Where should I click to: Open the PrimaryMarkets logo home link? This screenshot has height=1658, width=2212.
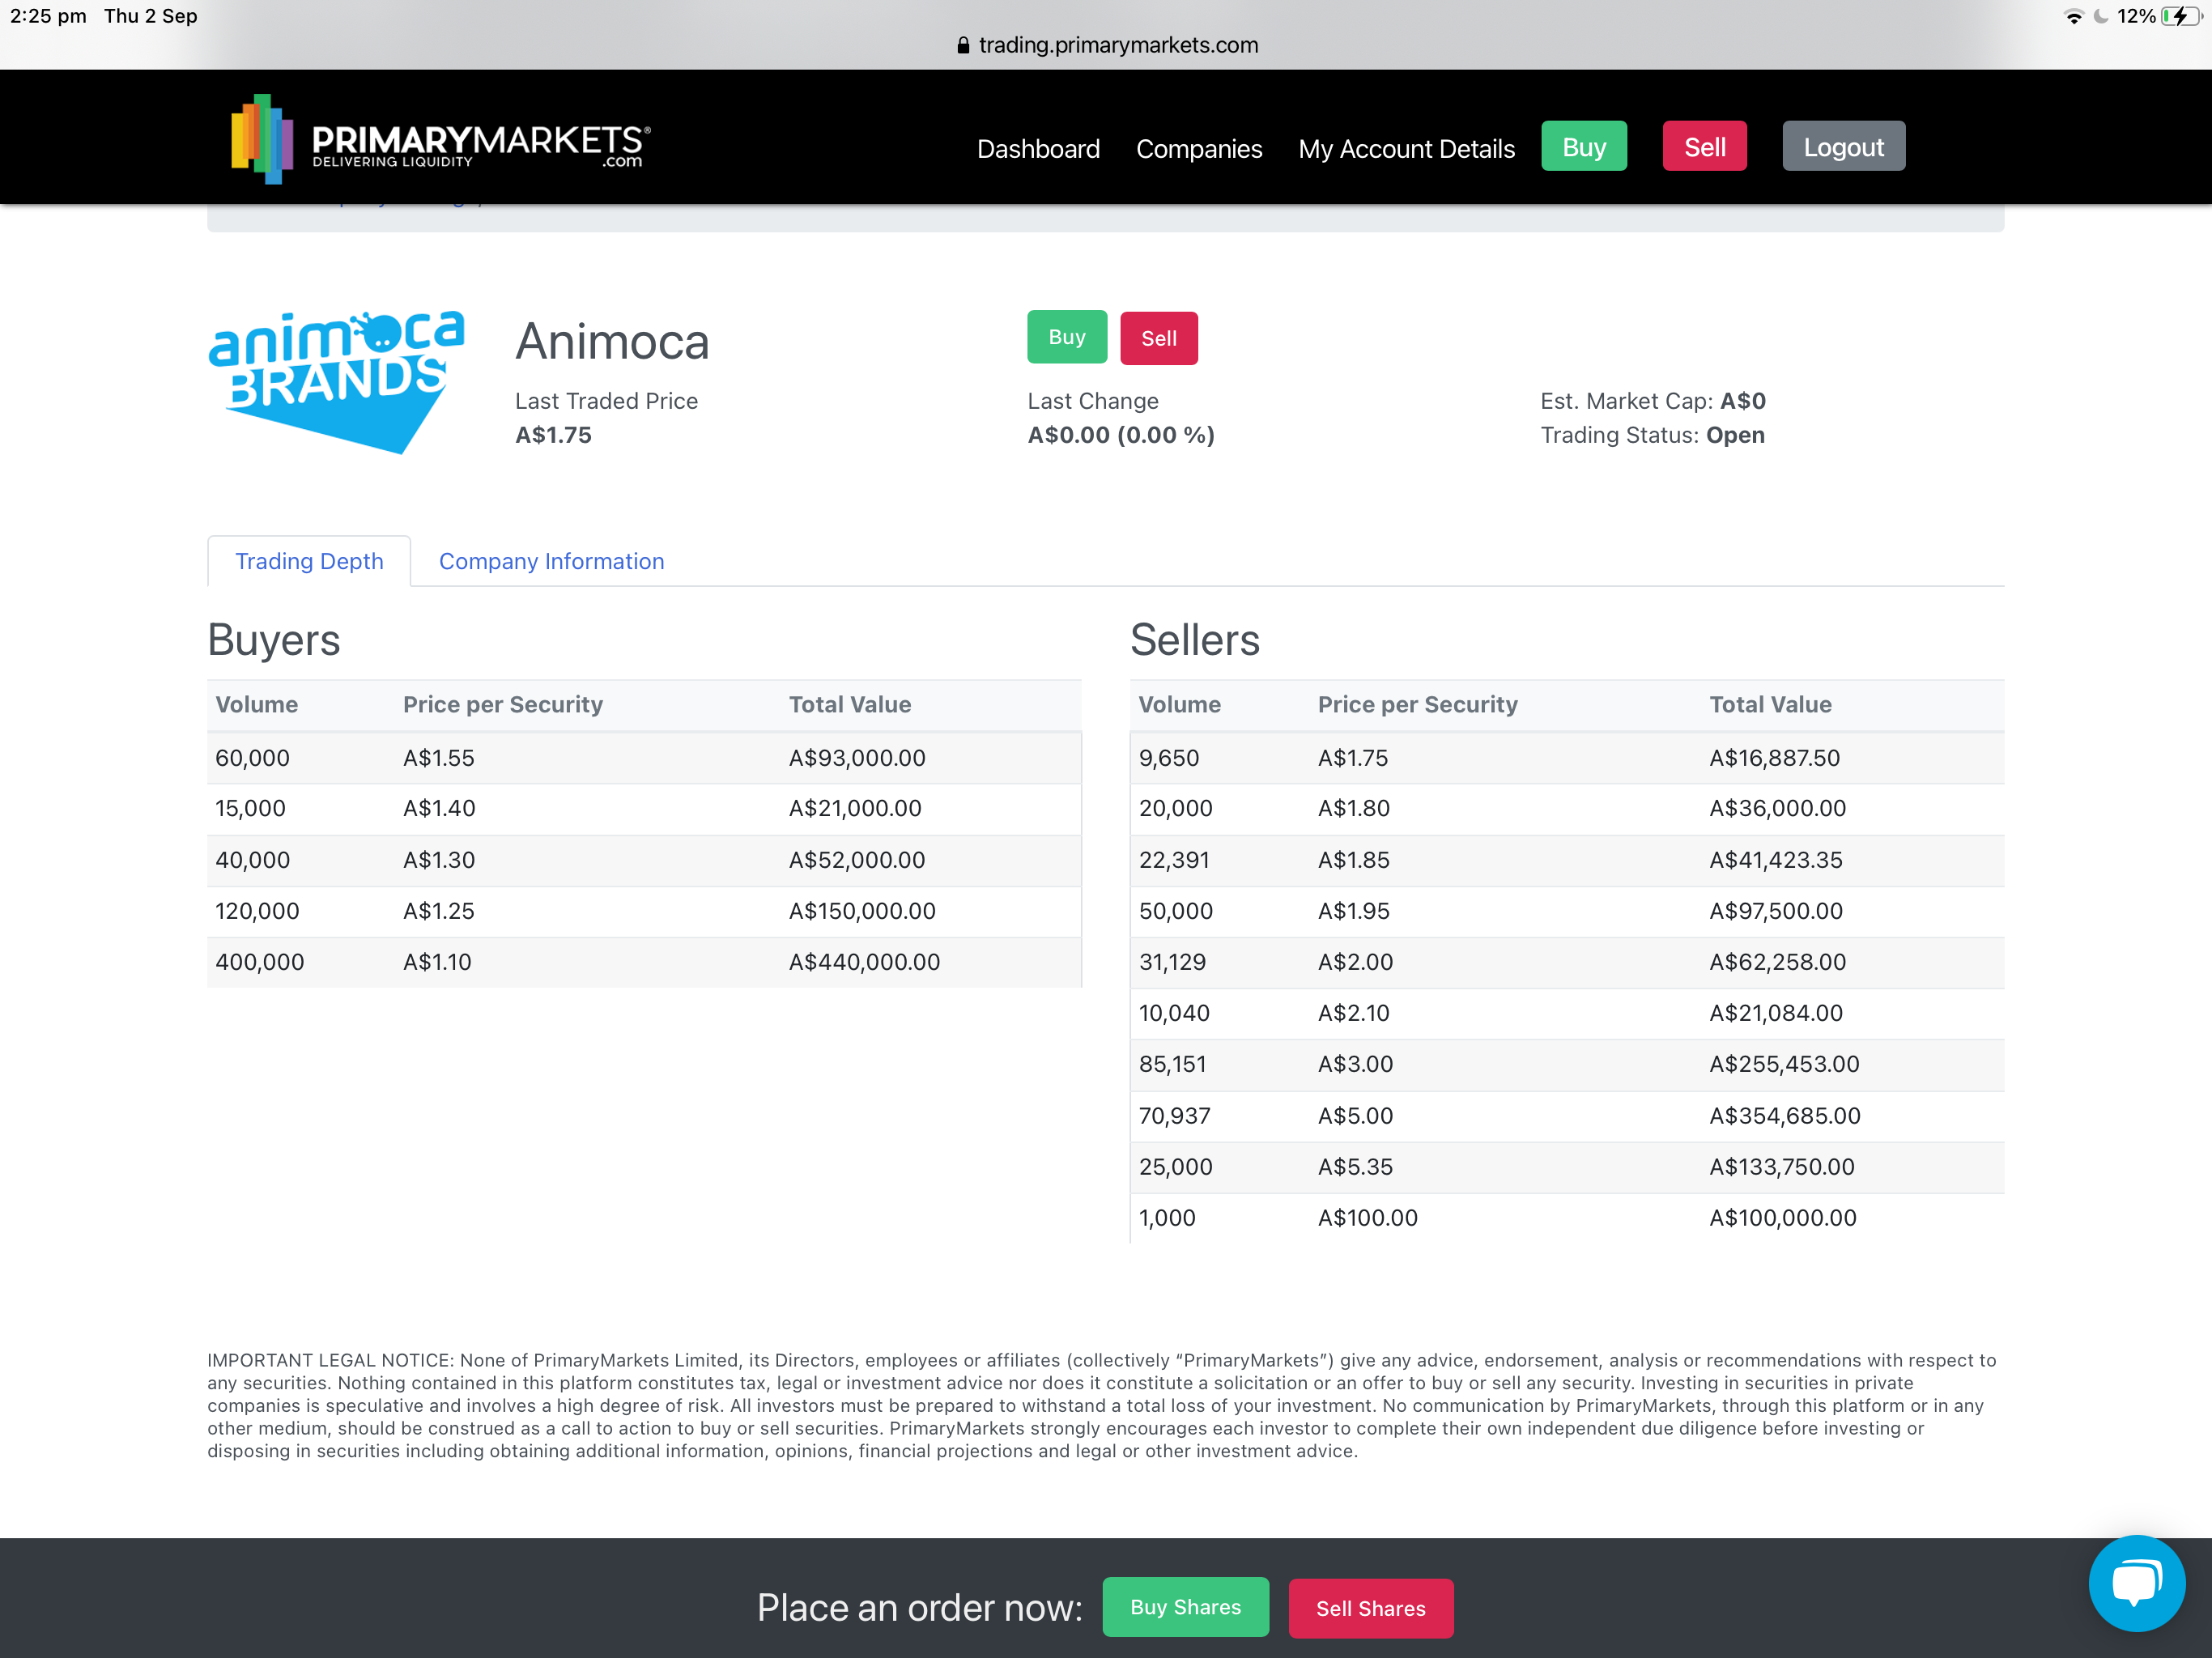point(441,139)
